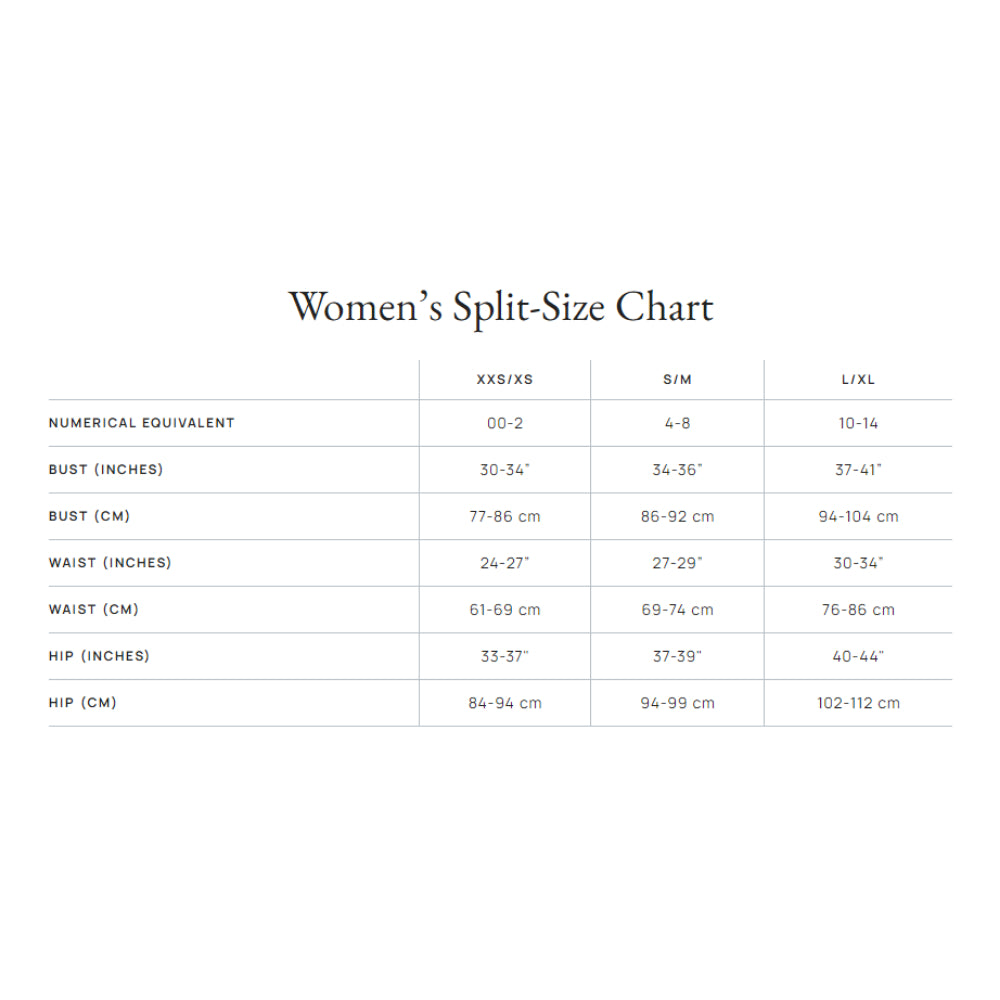Click the Waist (CM) row label

tap(94, 609)
